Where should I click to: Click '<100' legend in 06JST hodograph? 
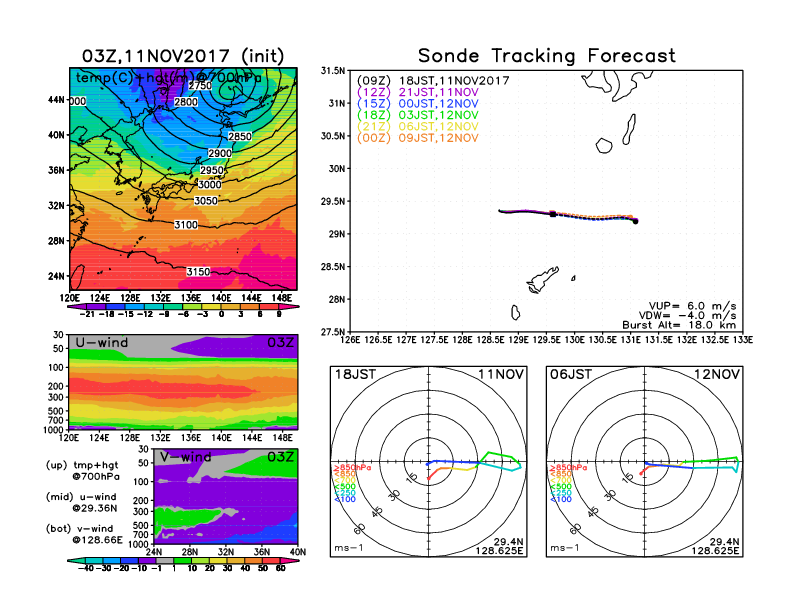(x=561, y=499)
